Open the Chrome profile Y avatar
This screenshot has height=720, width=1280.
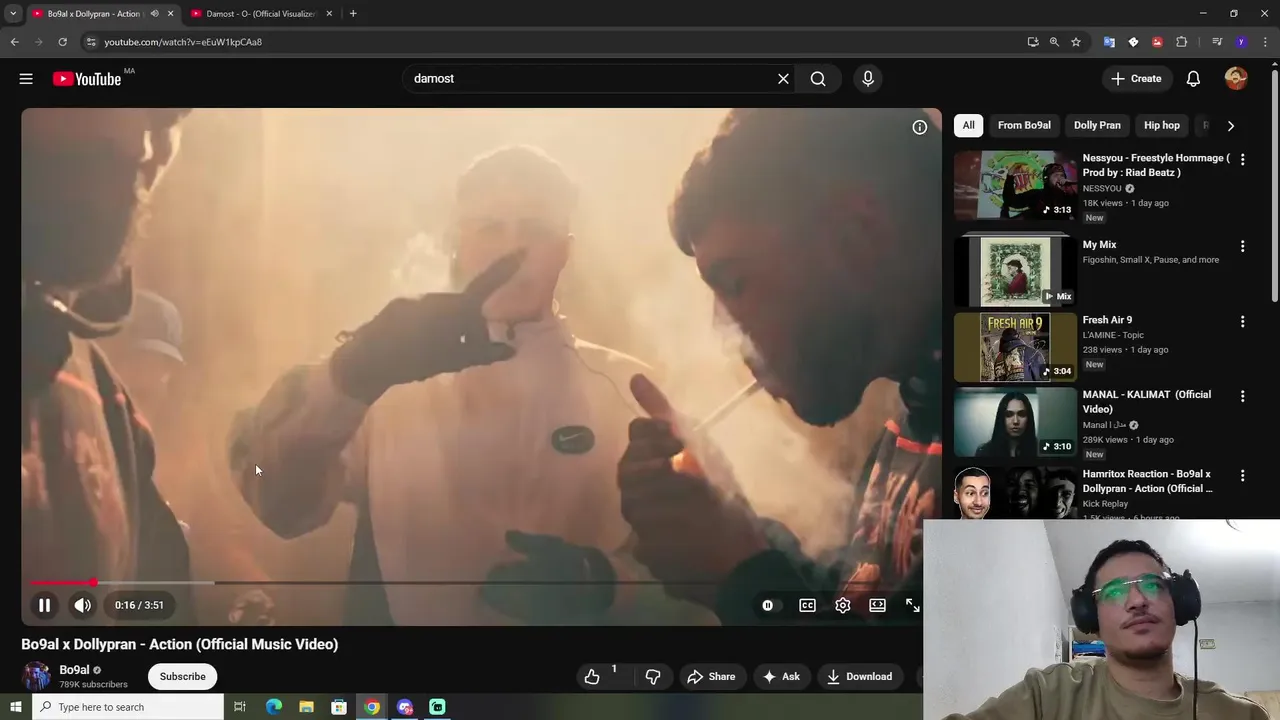pyautogui.click(x=1241, y=42)
